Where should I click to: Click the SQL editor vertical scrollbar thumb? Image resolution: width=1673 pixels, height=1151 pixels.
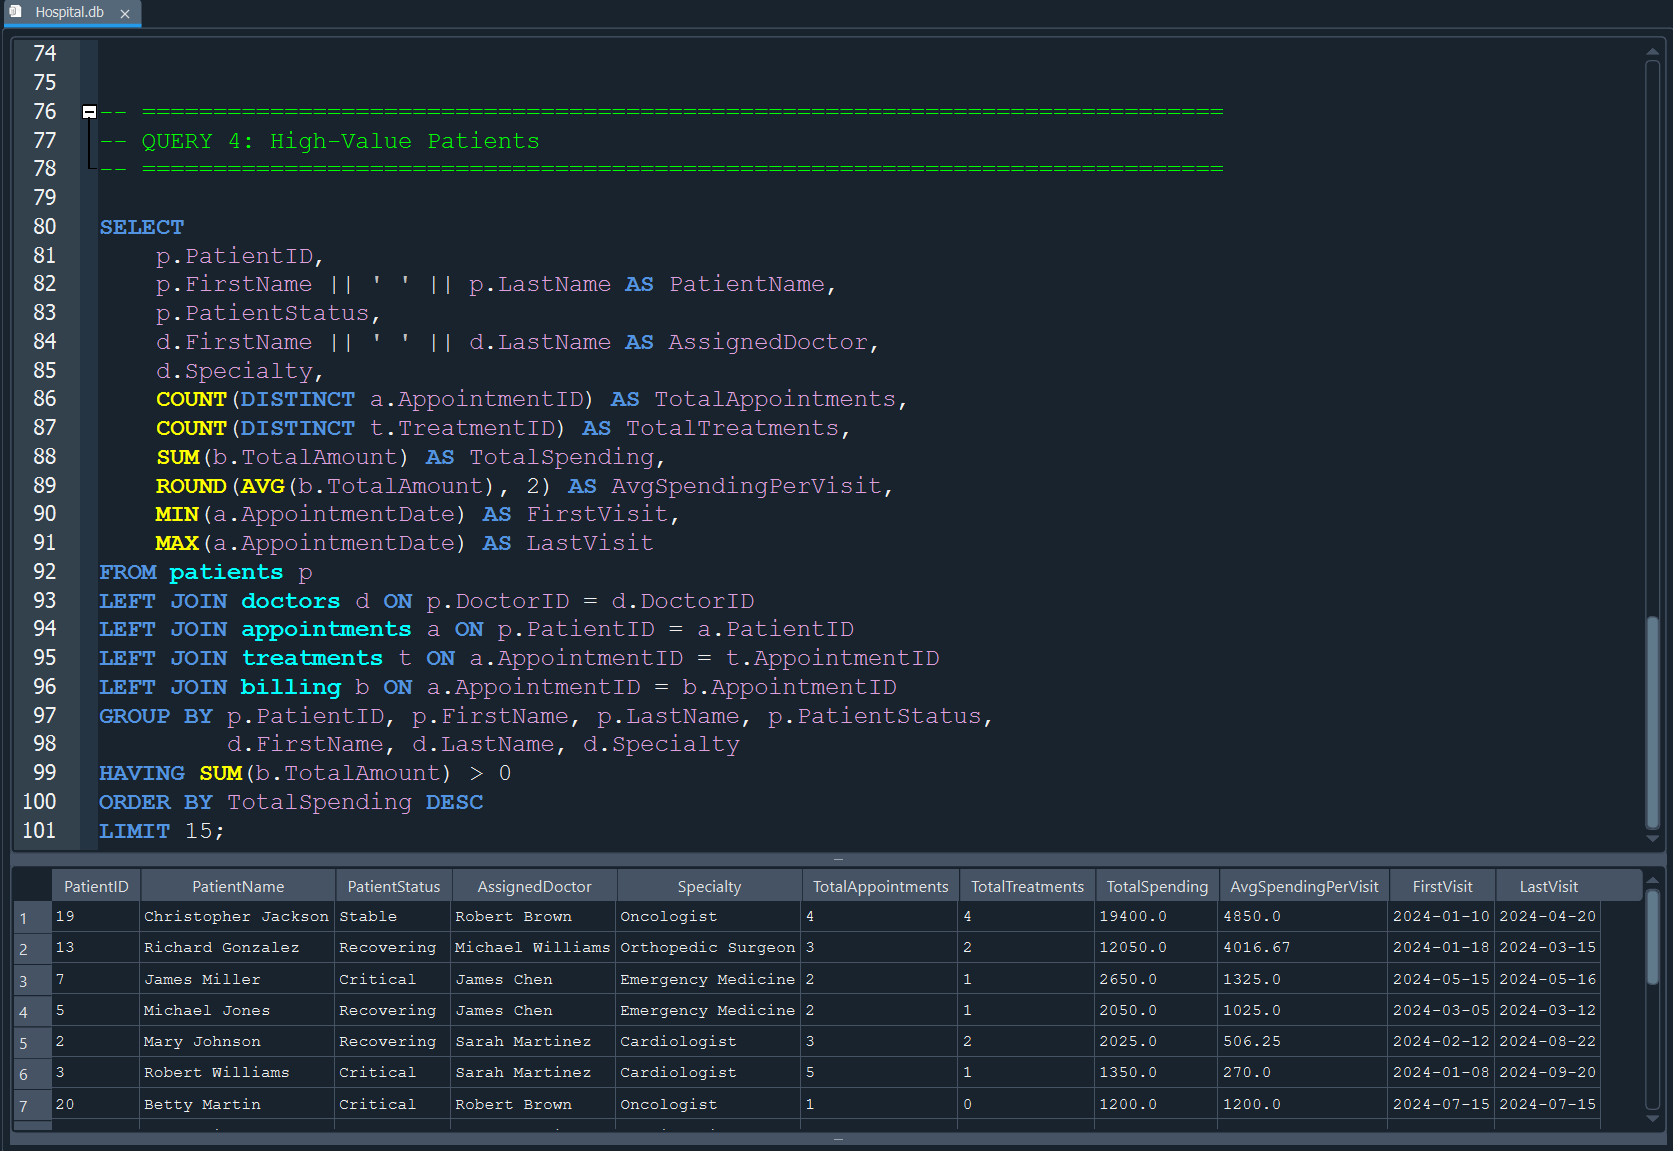point(1652,720)
